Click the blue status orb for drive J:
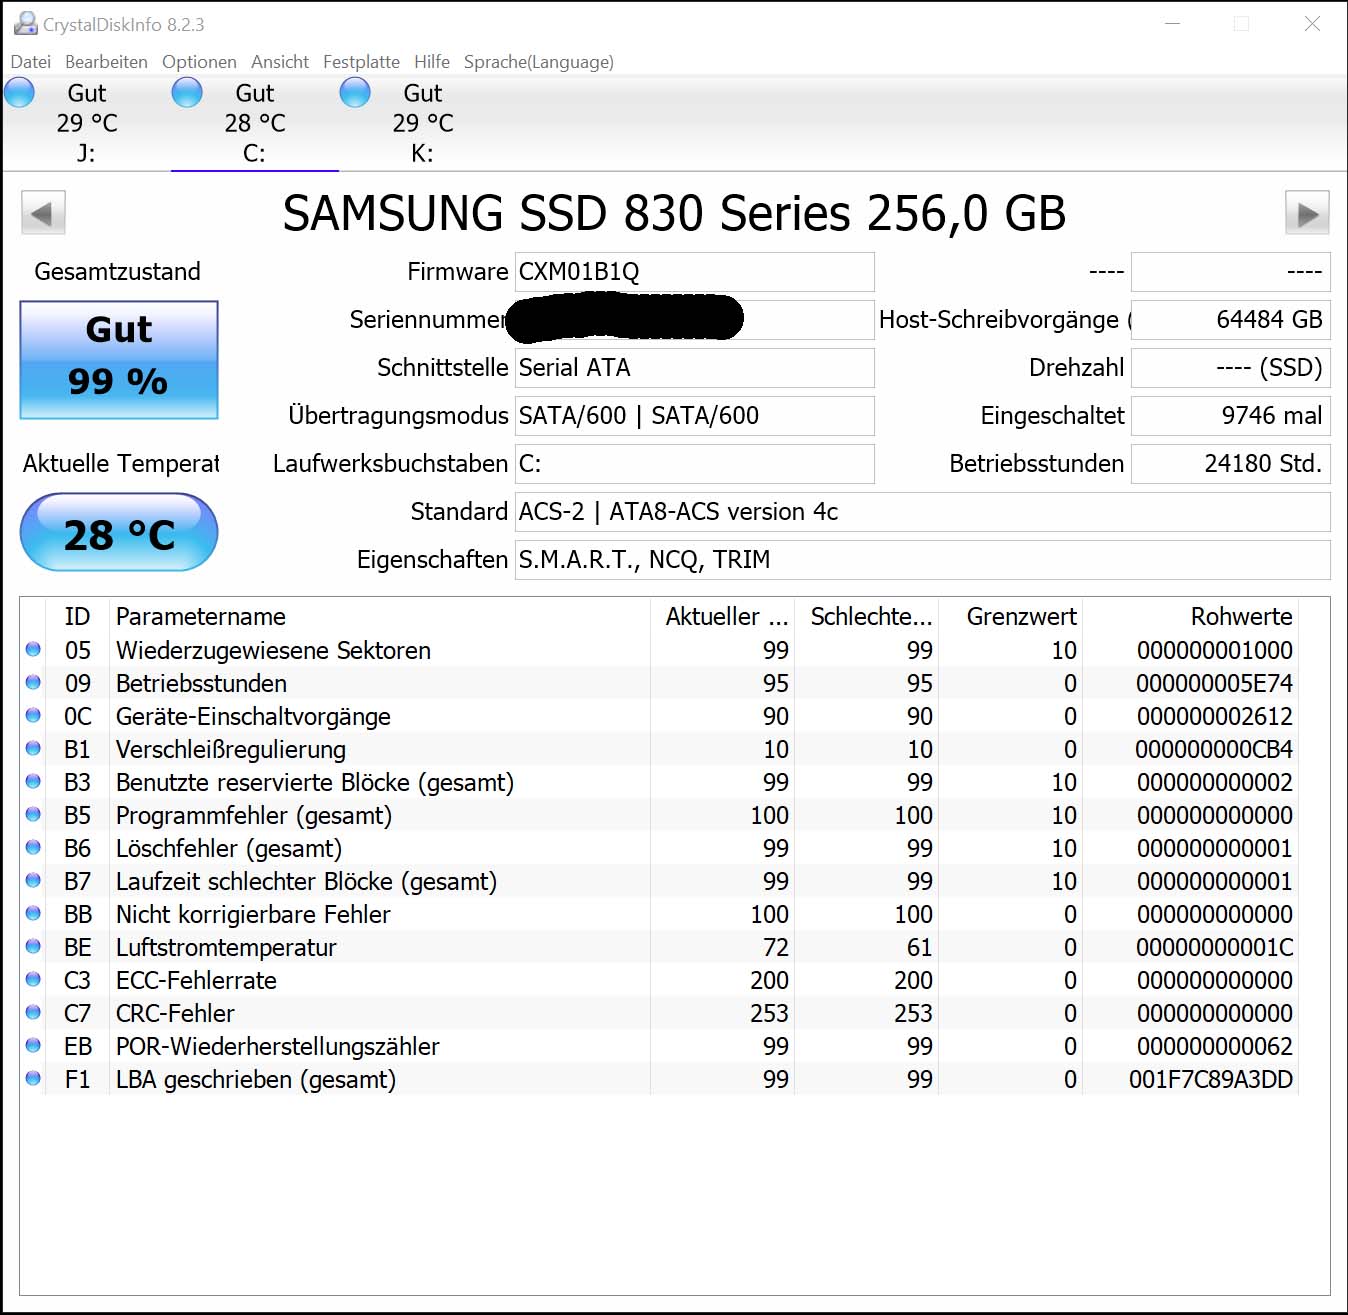Viewport: 1348px width, 1315px height. tap(20, 93)
